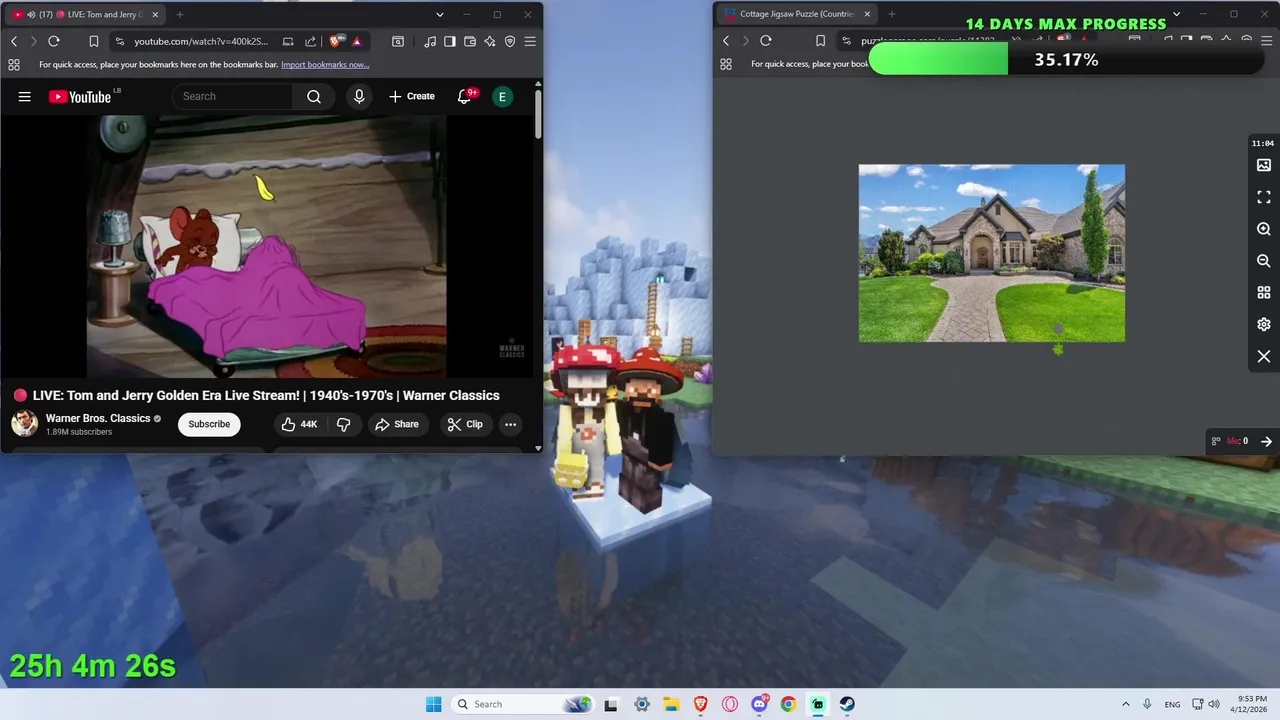The image size is (1280, 720).
Task: Click the YouTube search magnifier button
Action: [314, 96]
